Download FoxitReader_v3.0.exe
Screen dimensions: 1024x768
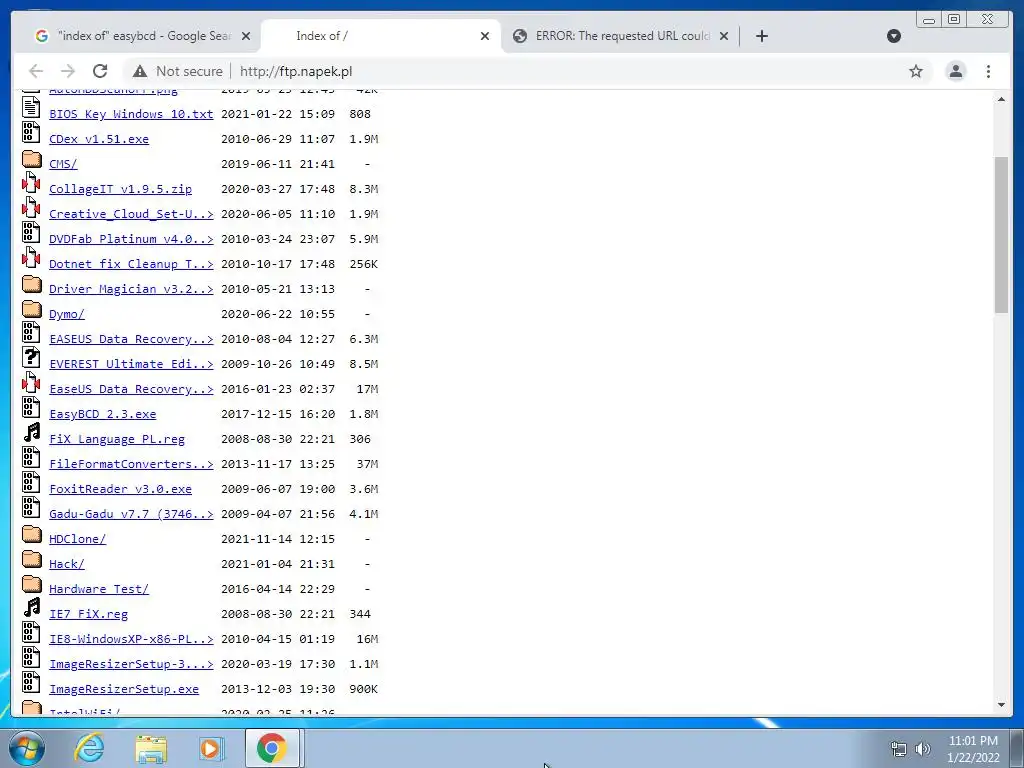click(120, 489)
